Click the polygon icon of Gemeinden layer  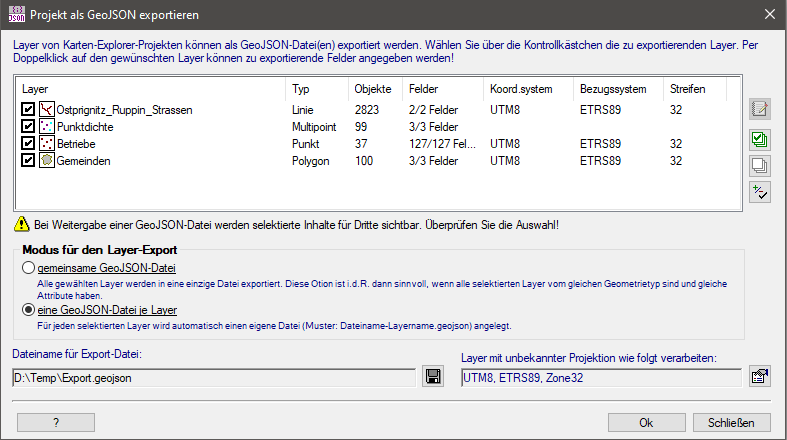coord(47,161)
